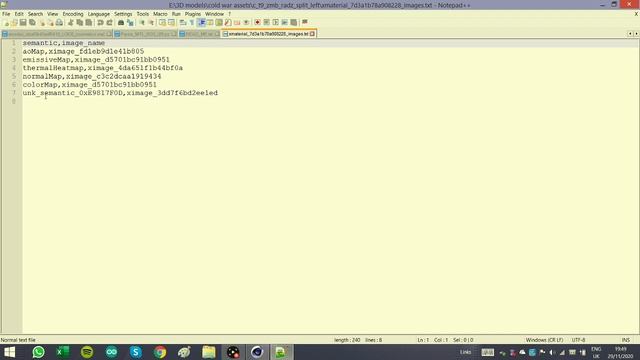Image resolution: width=640 pixels, height=360 pixels.
Task: Close current document toolbar icon
Action: click(x=42, y=22)
